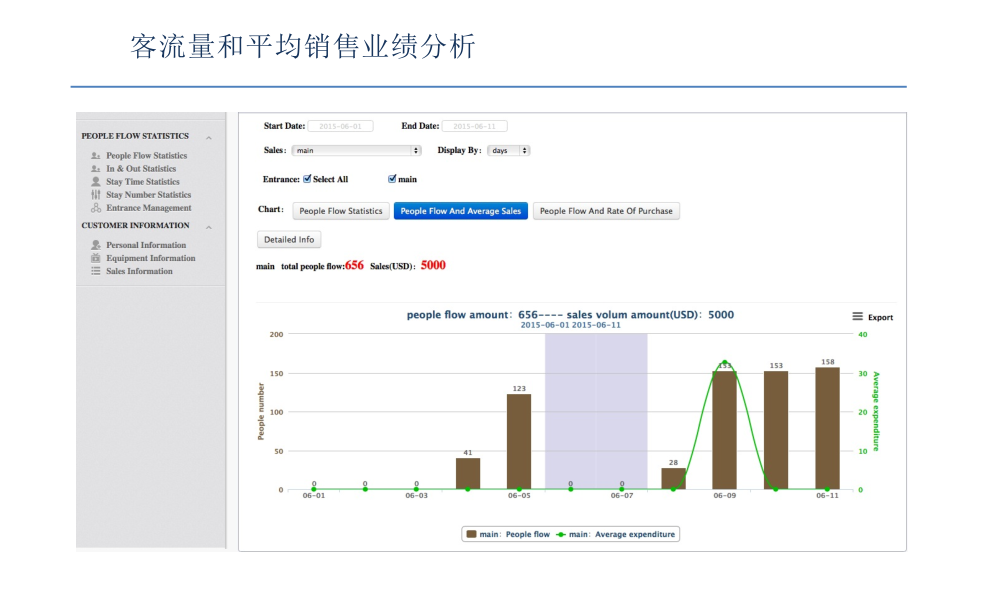
Task: Open In & Out Statistics page
Action: point(141,169)
